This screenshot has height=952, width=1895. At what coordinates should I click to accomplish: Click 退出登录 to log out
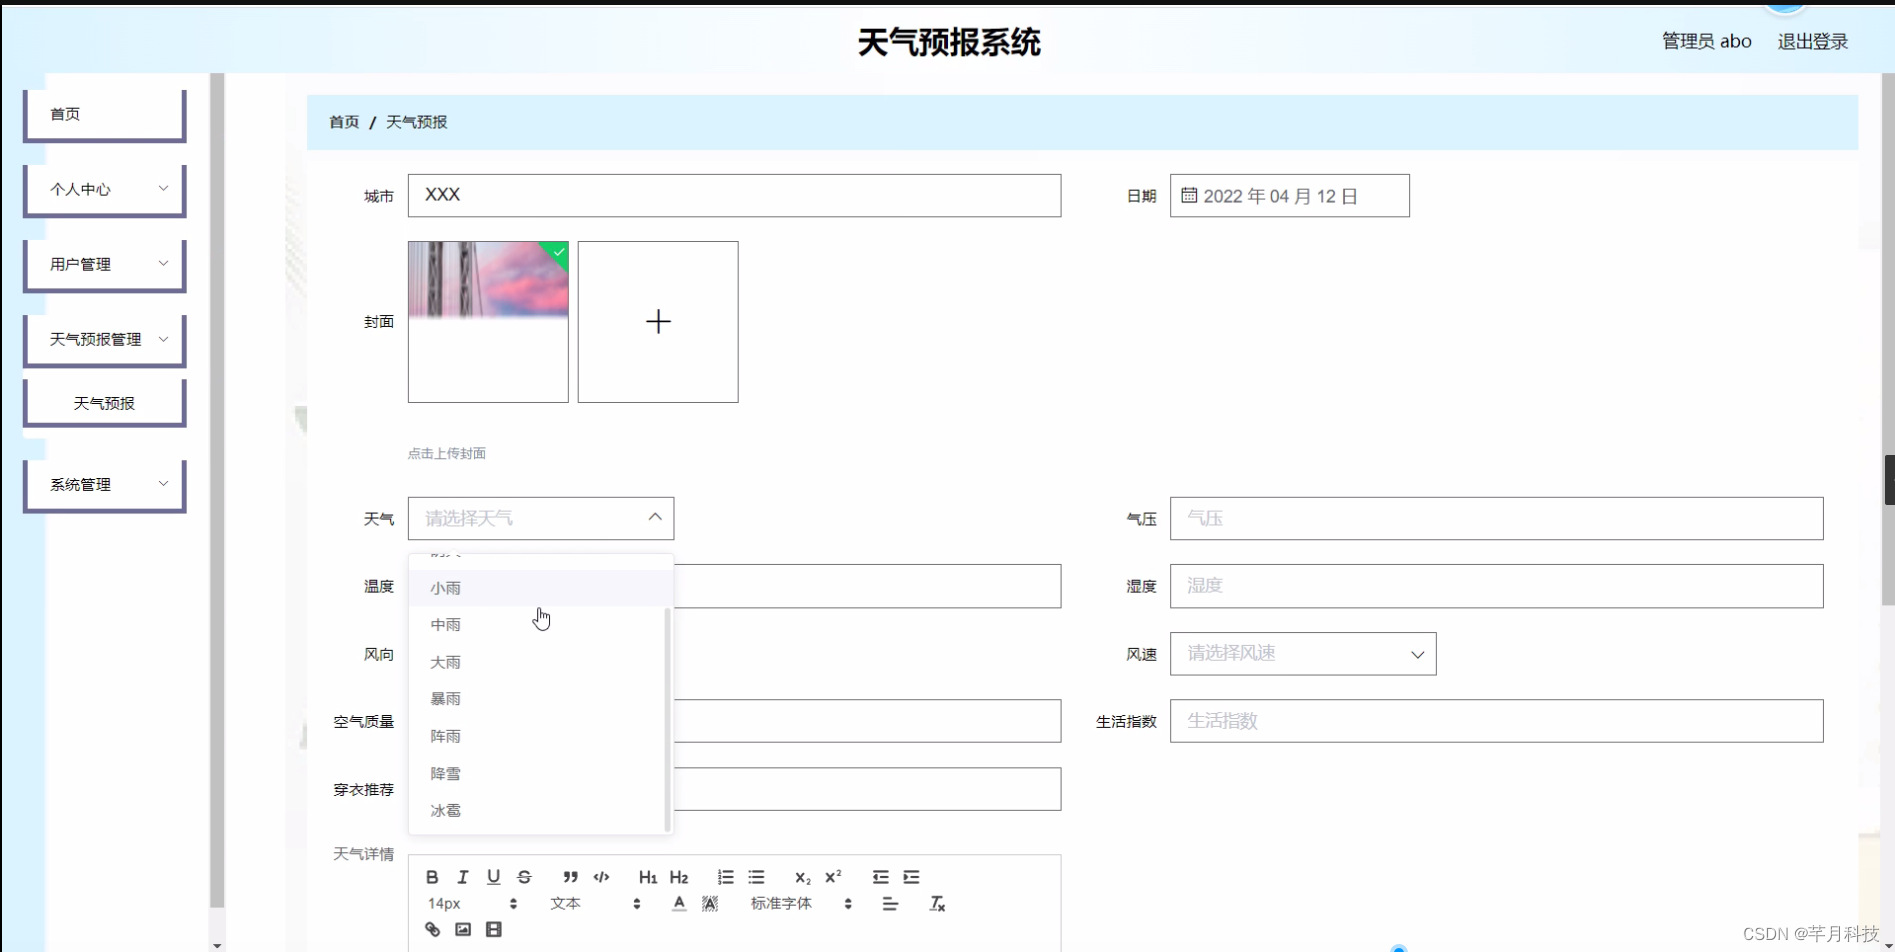[1813, 41]
